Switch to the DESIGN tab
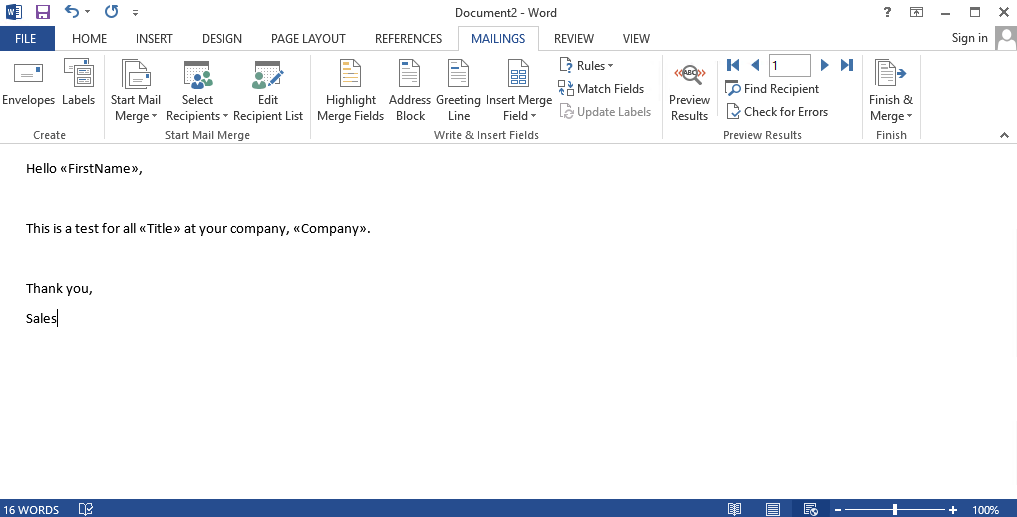Screen dimensions: 1017x517 click(222, 38)
